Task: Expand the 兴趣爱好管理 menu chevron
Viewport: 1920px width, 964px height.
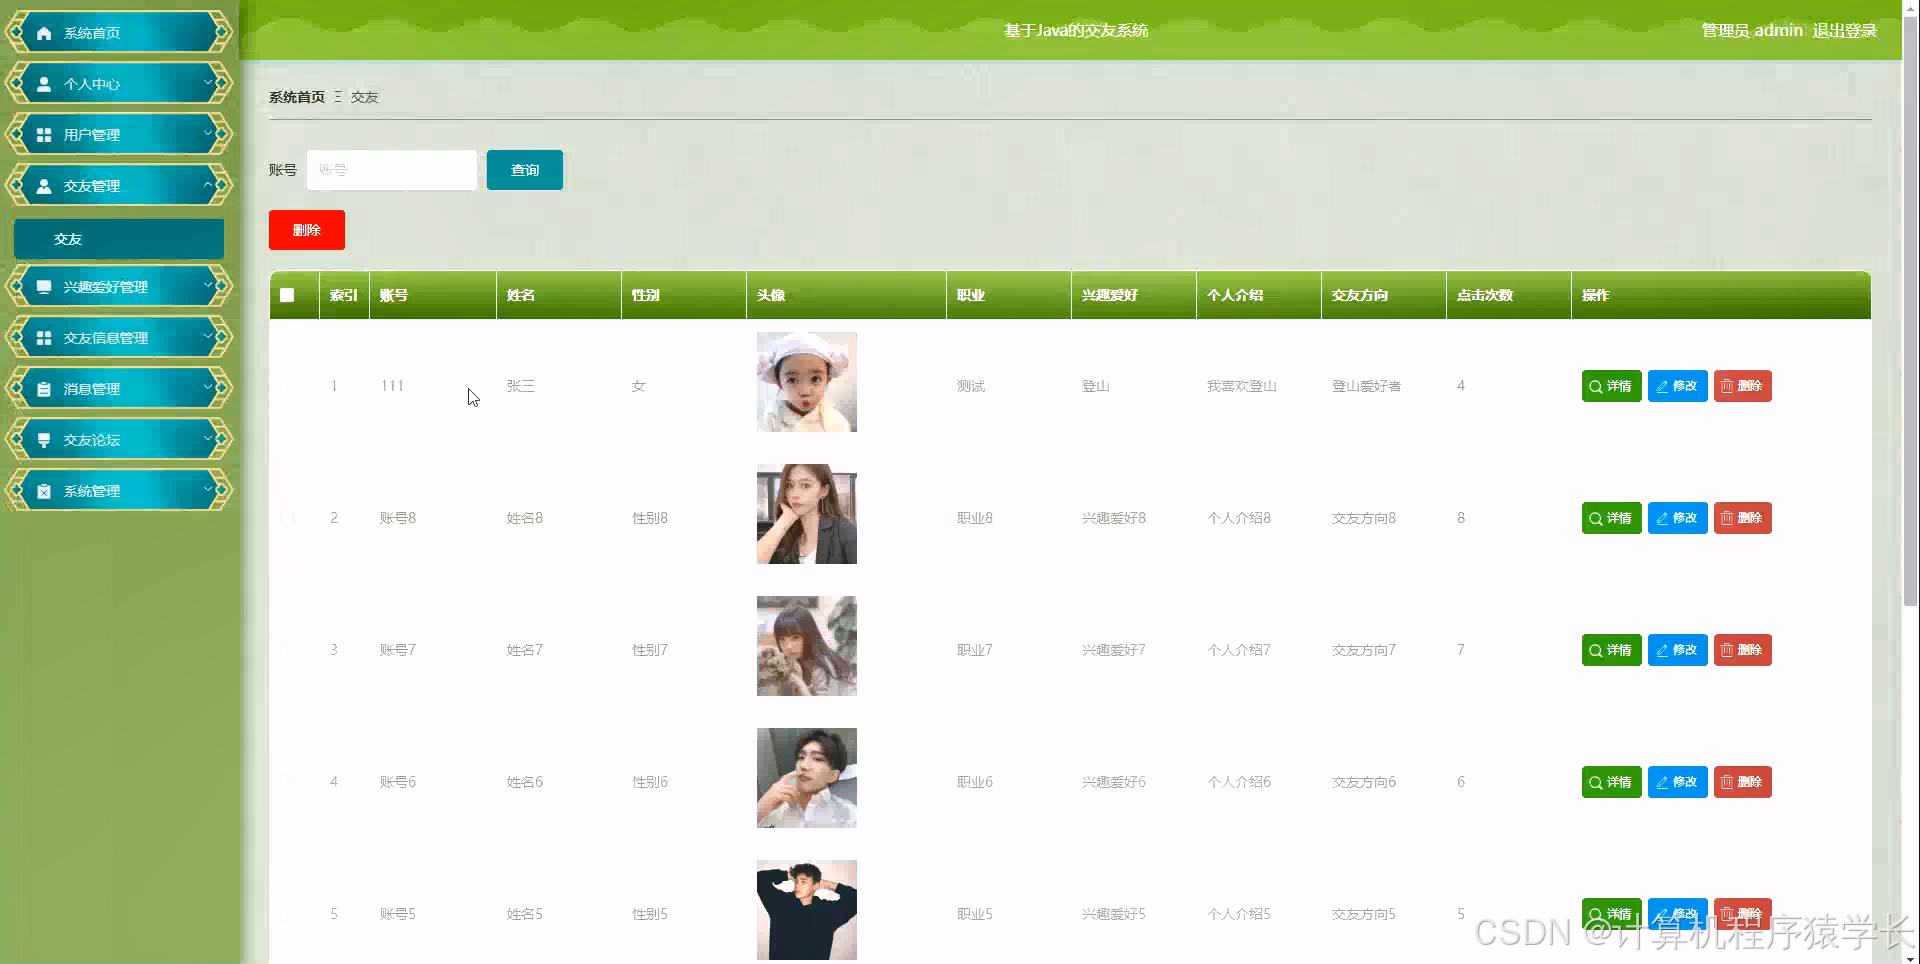Action: coord(208,285)
